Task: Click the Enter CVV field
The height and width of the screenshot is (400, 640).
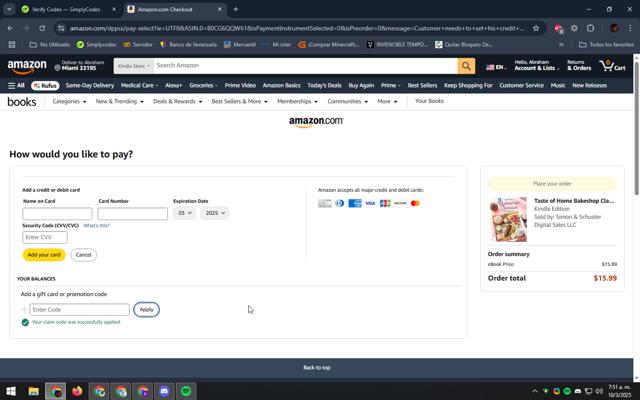Action: pyautogui.click(x=45, y=237)
